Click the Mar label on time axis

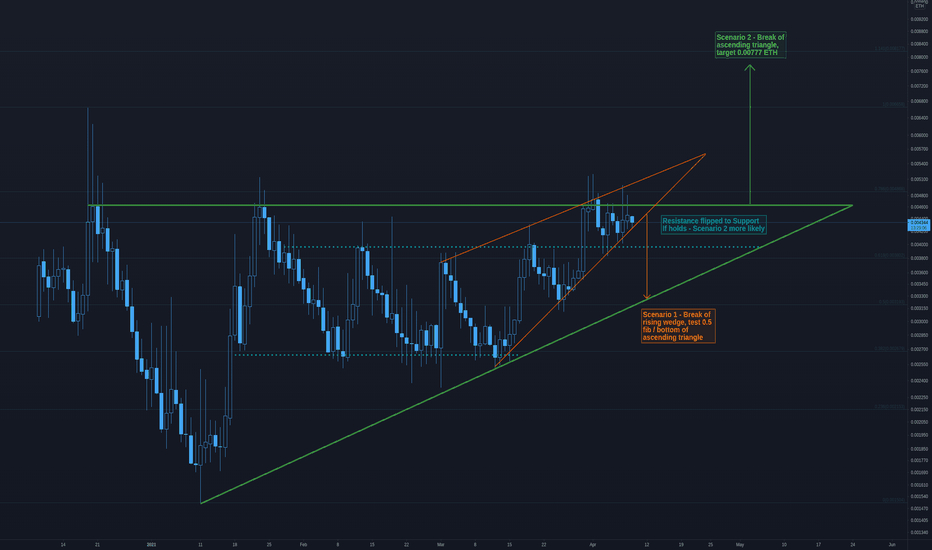(x=440, y=545)
